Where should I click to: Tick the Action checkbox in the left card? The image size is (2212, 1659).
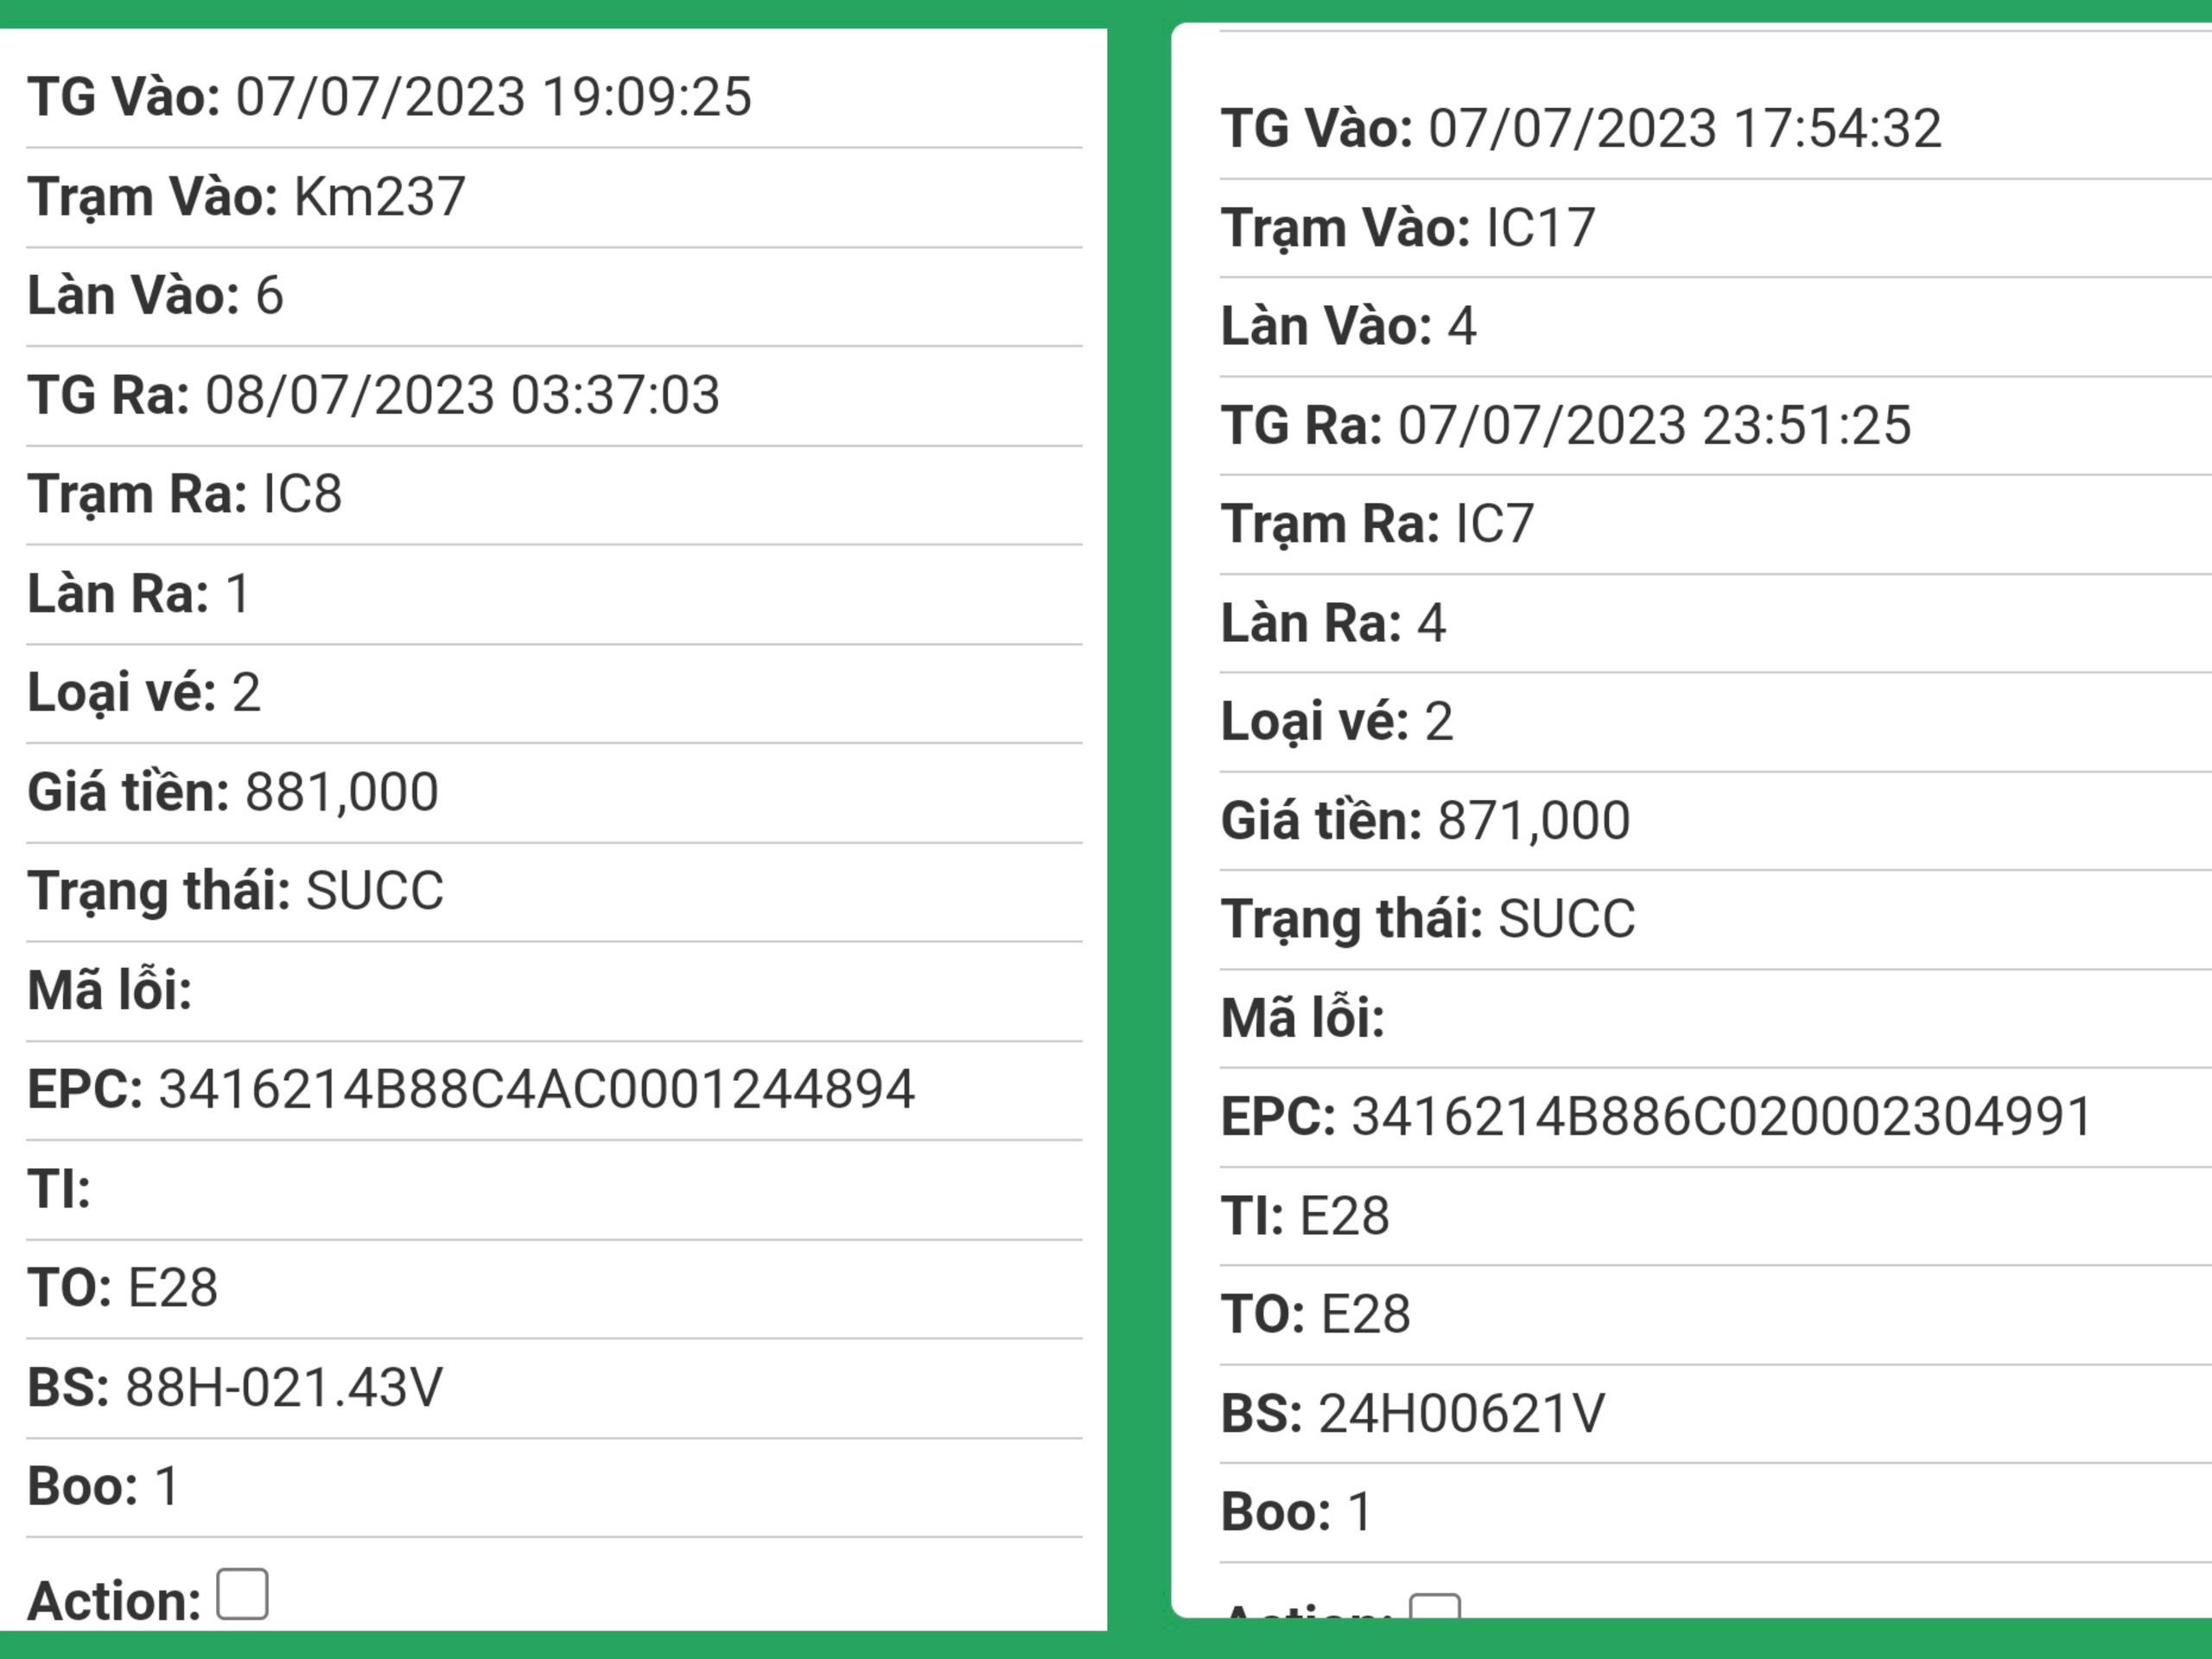coord(242,1593)
